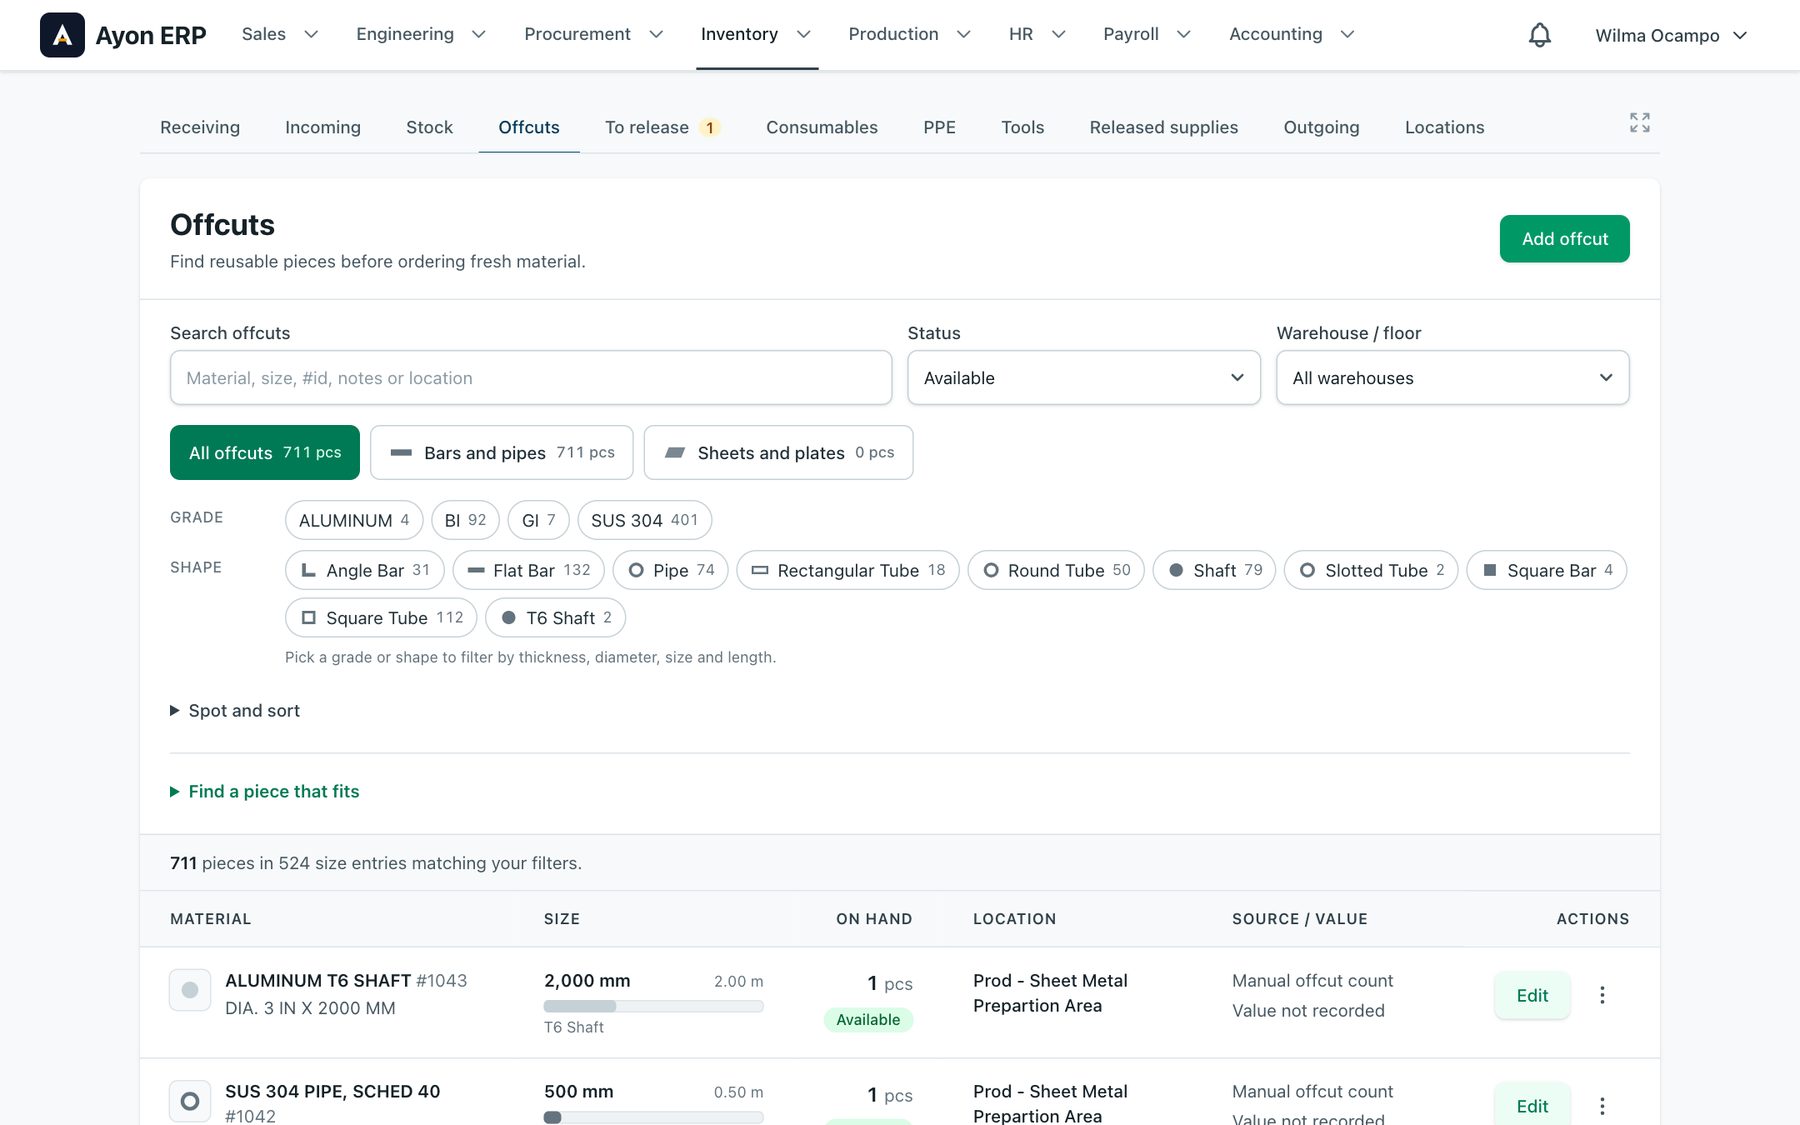Filter by Flat Bar shape
The height and width of the screenshot is (1125, 1800).
(x=529, y=570)
